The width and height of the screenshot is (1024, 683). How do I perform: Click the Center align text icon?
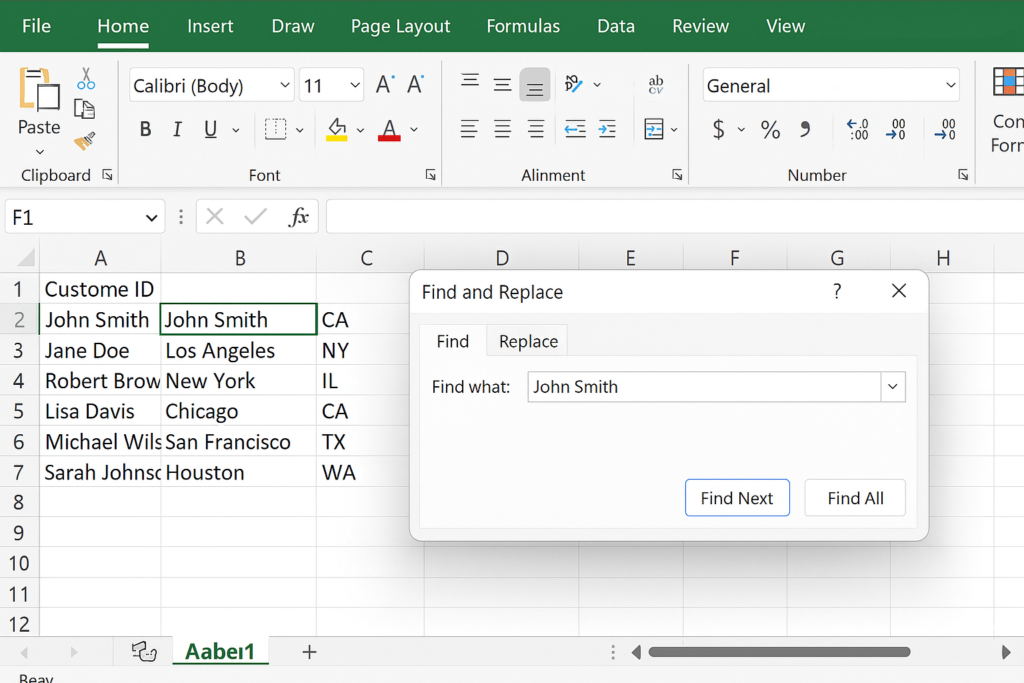(x=502, y=129)
